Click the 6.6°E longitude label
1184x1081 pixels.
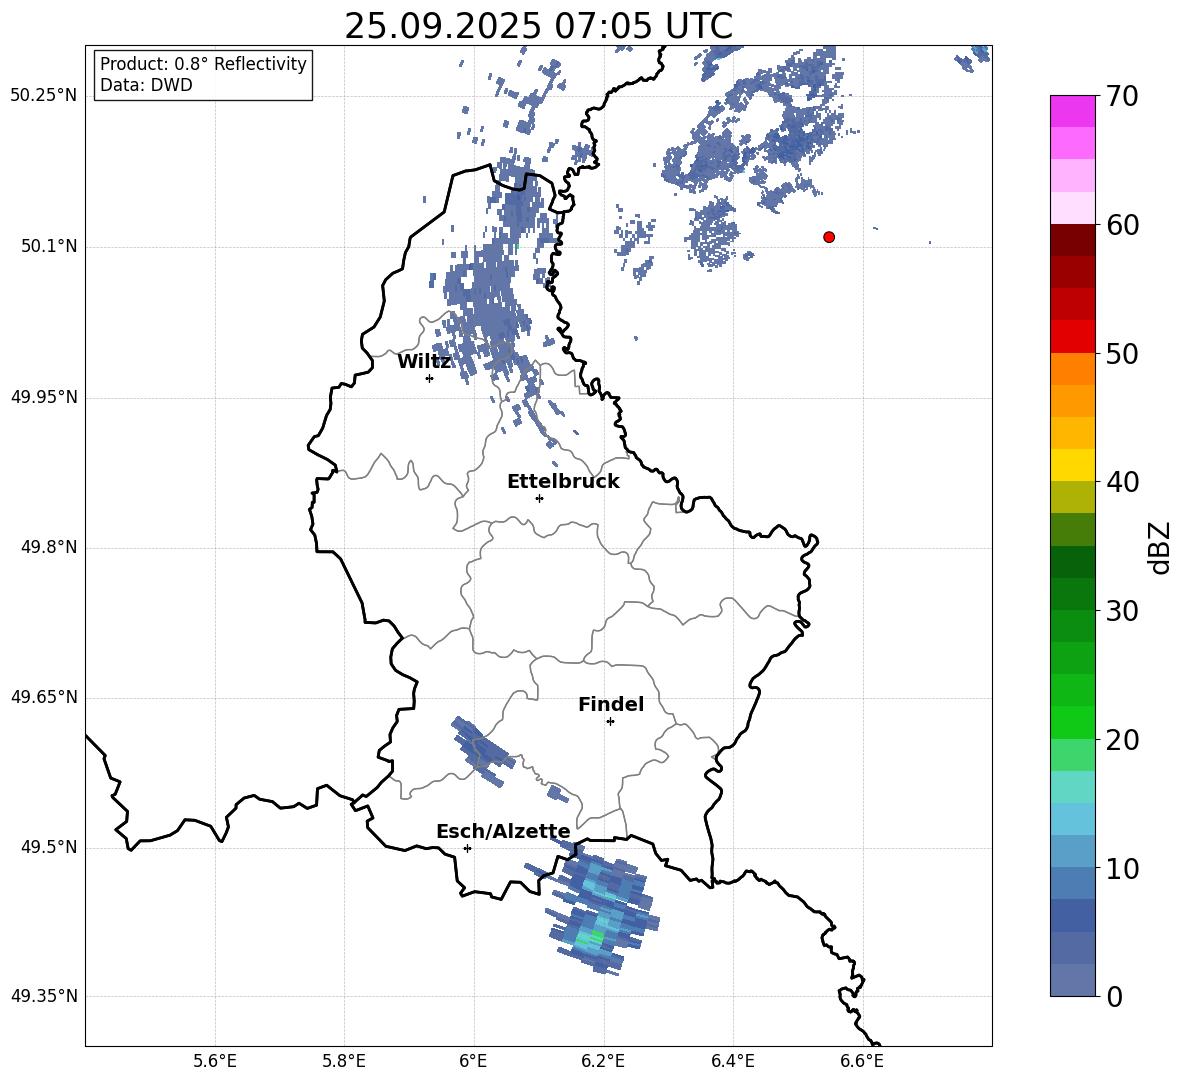click(x=862, y=1061)
